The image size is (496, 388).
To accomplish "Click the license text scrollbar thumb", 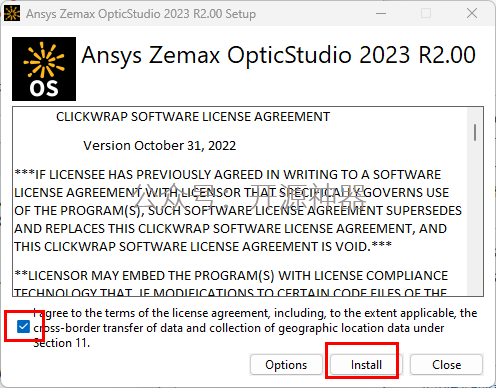I will [x=475, y=132].
